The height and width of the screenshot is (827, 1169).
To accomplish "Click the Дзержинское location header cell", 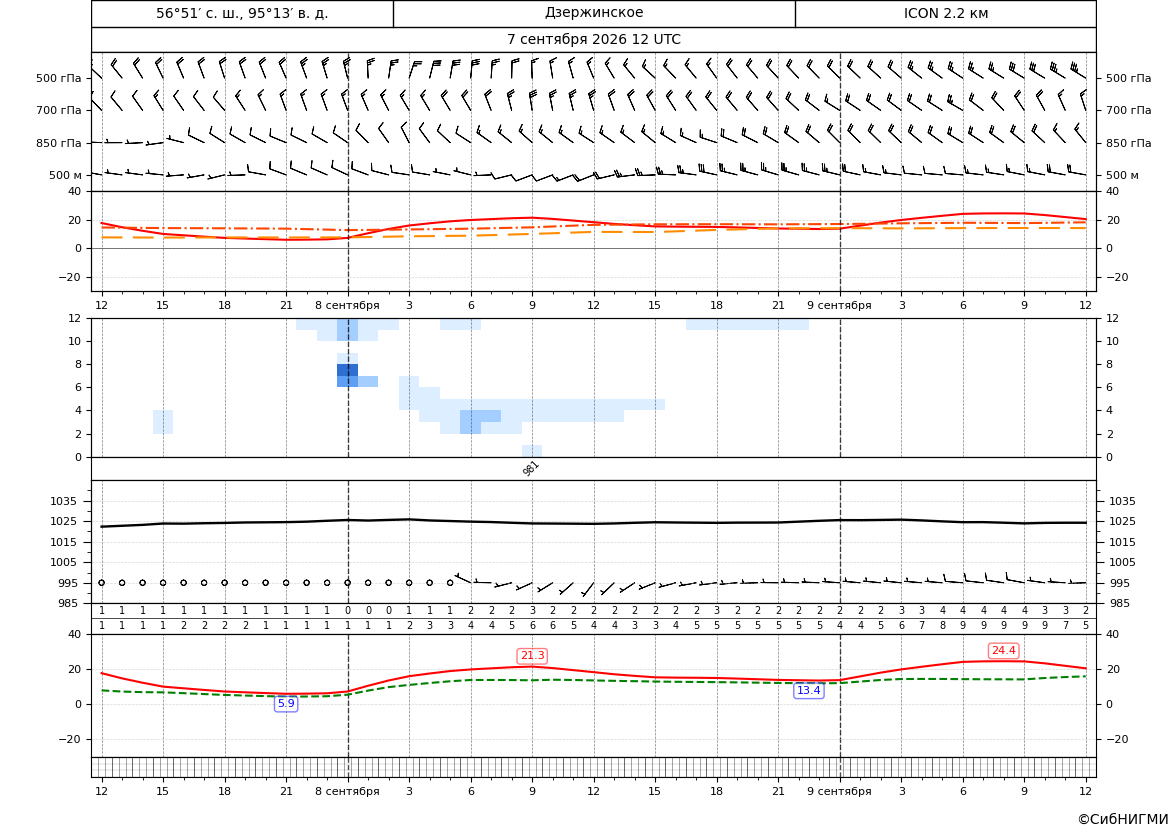I will (594, 13).
